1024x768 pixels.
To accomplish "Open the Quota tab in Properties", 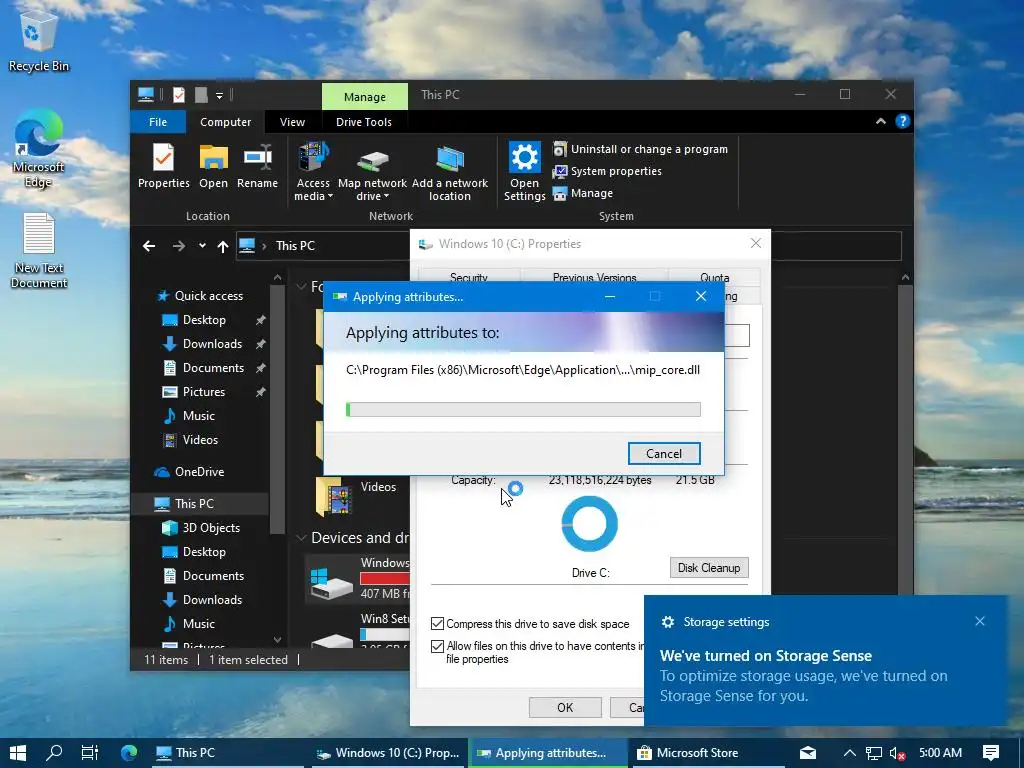I will (x=714, y=277).
